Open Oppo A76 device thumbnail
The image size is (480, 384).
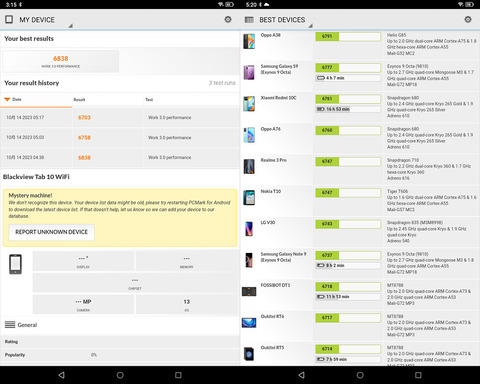[249, 135]
